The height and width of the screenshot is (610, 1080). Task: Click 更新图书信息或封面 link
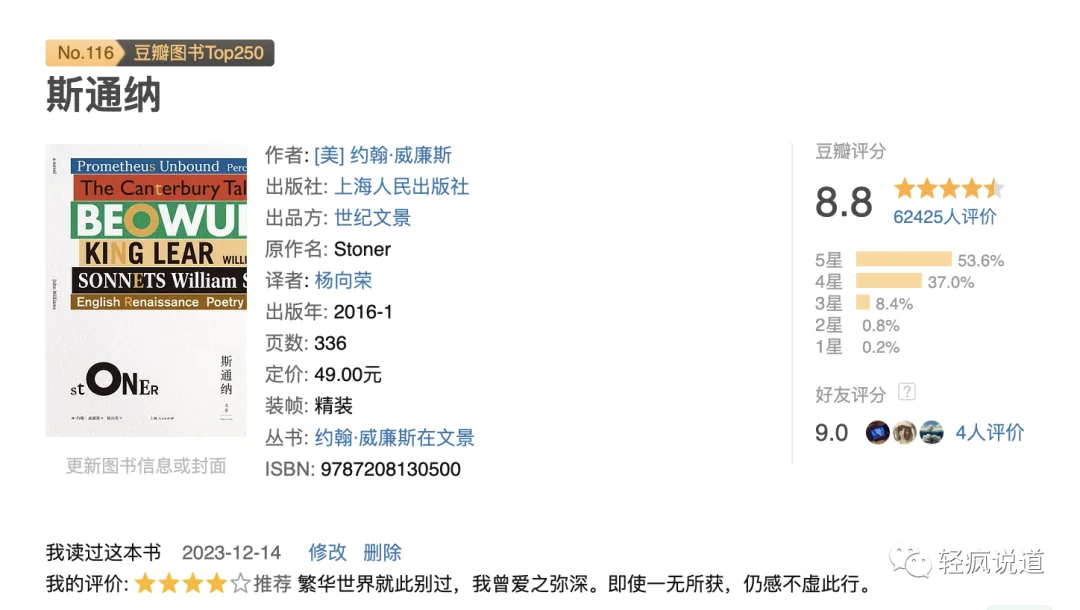(146, 466)
